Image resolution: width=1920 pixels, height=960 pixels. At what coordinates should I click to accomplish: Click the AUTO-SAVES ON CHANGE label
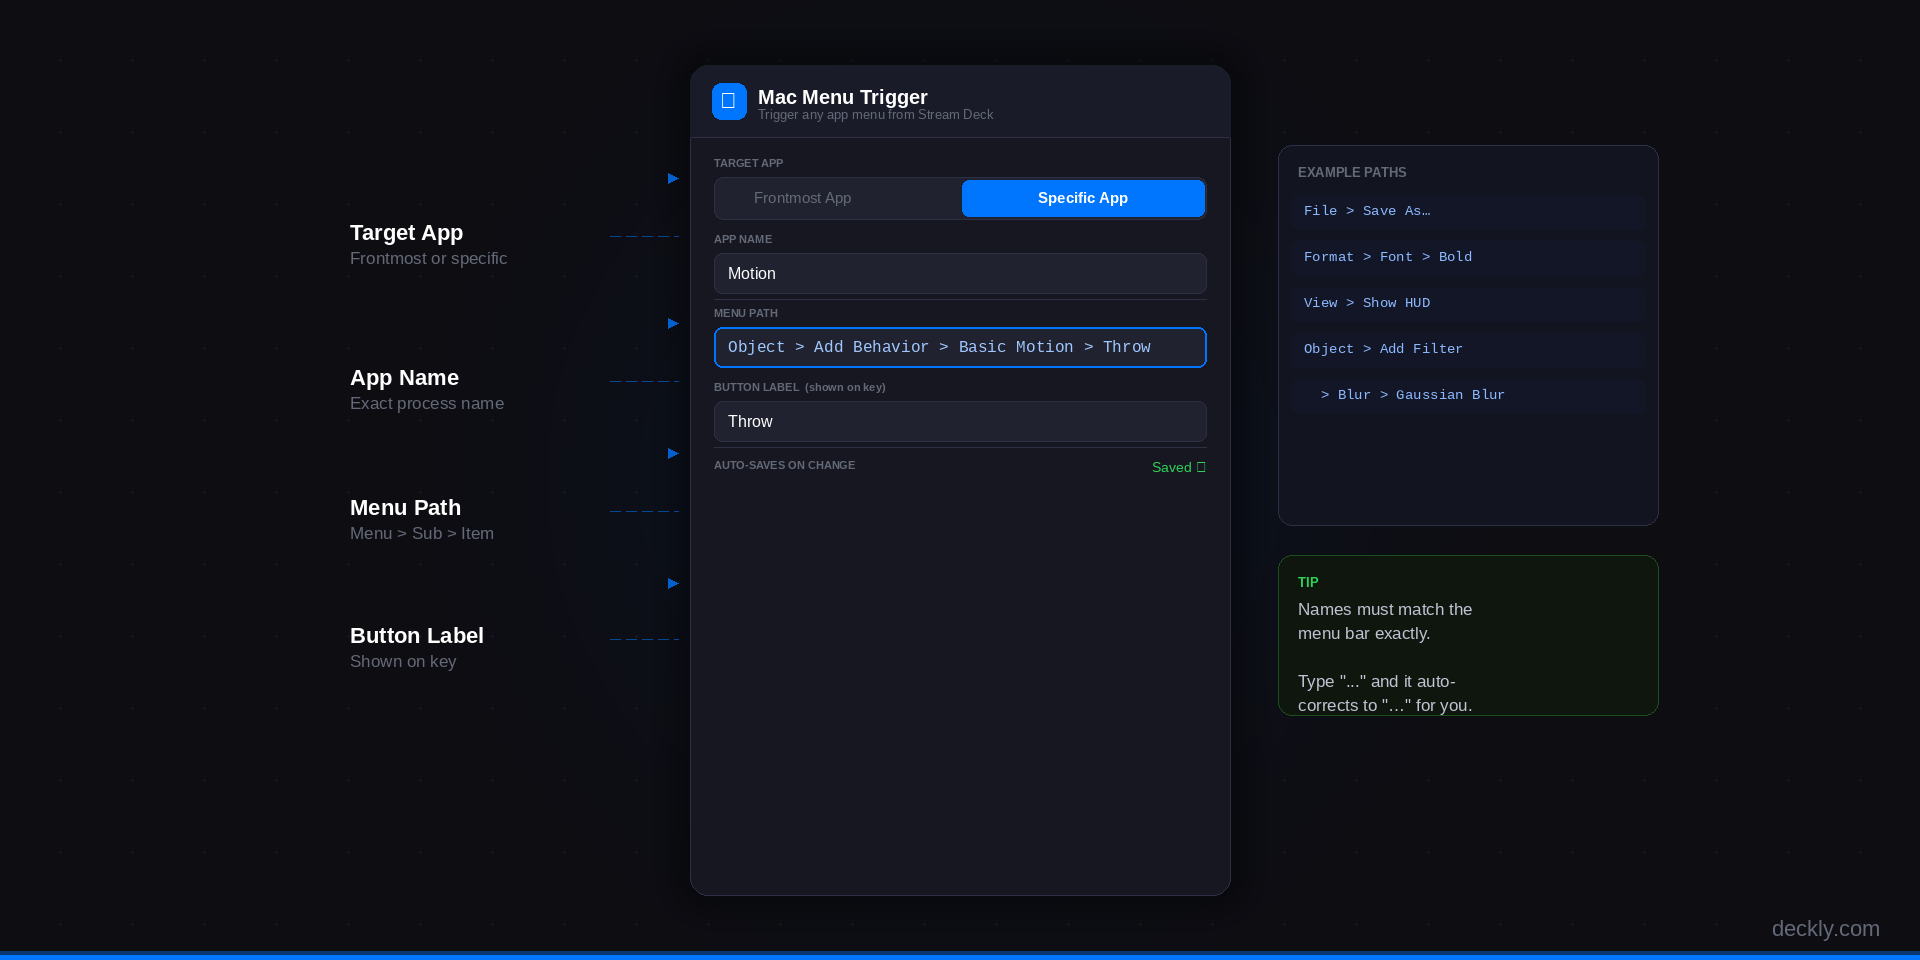pyautogui.click(x=784, y=465)
